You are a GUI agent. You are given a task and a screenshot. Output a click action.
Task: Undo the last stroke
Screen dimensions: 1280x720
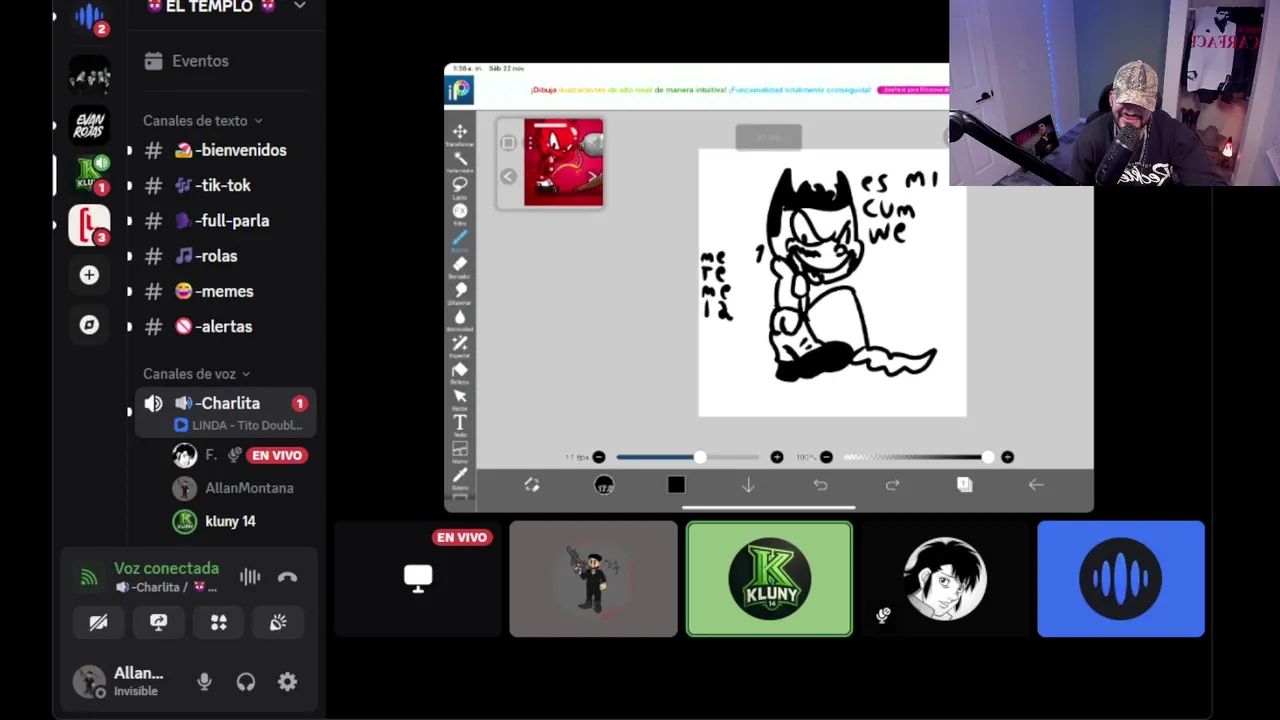click(820, 485)
